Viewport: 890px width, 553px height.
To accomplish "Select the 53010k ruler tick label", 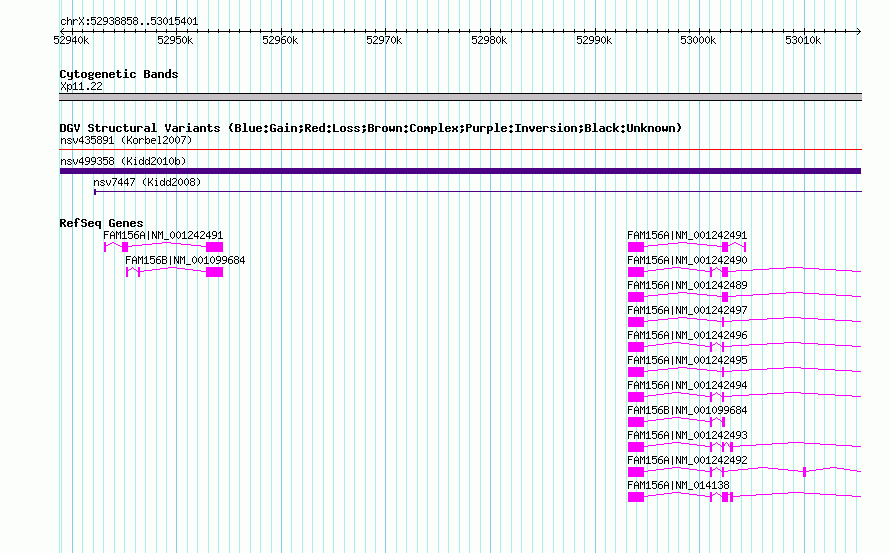I will click(x=803, y=40).
